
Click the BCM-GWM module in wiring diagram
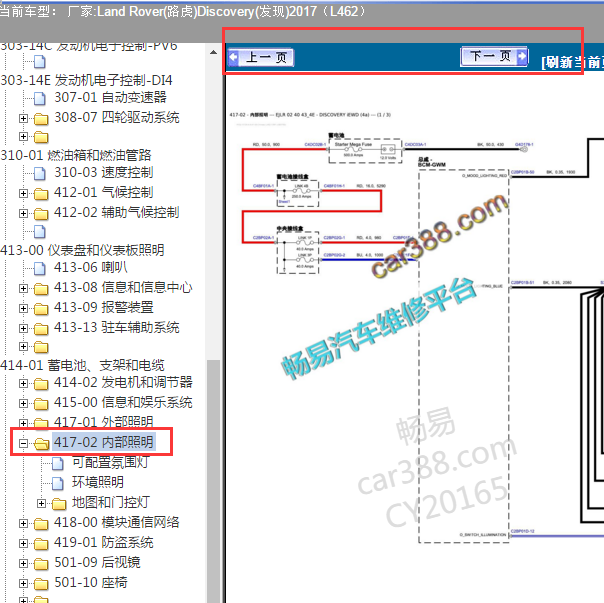pos(464,356)
